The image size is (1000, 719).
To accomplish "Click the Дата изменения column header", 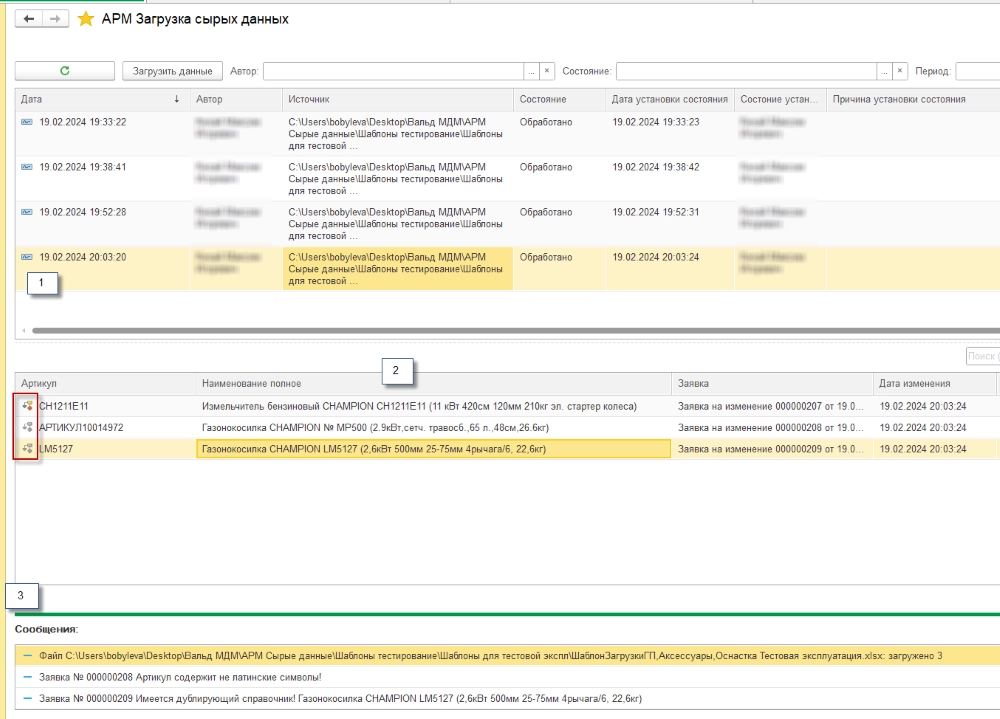I will tap(934, 383).
